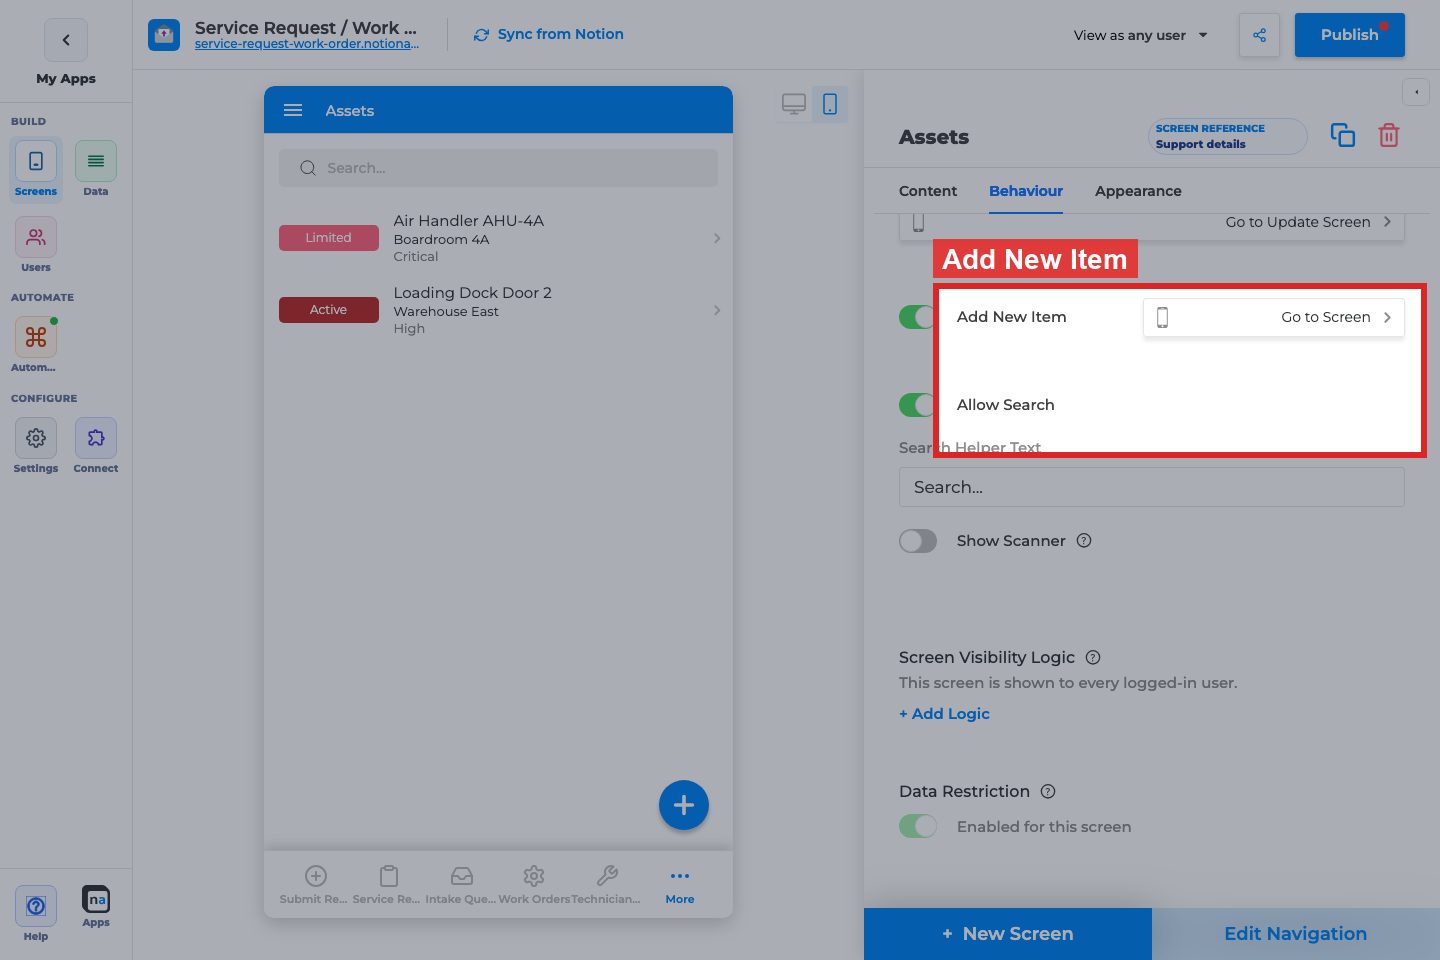
Task: Open the Air Handler AHU-4A row chevron
Action: [x=717, y=238]
